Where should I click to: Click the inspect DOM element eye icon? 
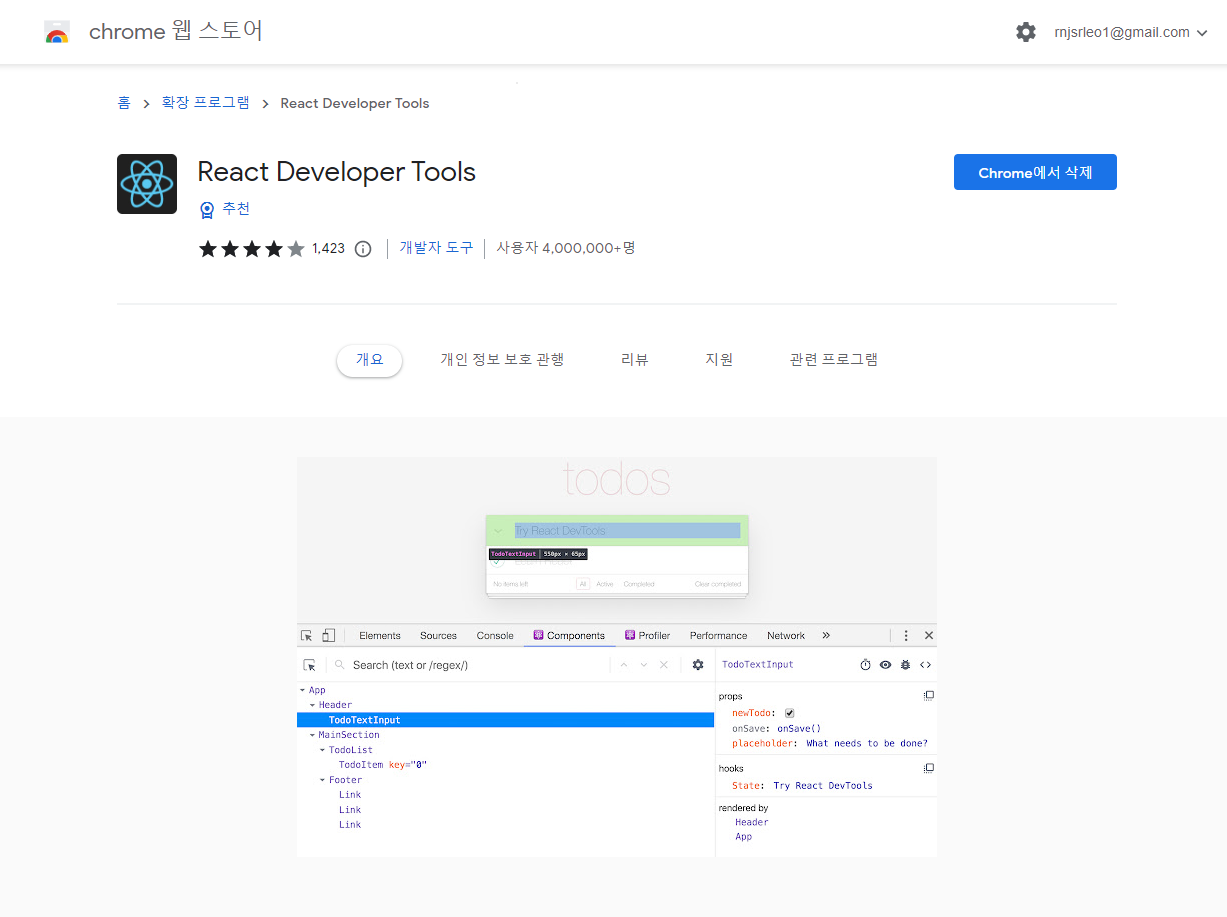(x=885, y=665)
